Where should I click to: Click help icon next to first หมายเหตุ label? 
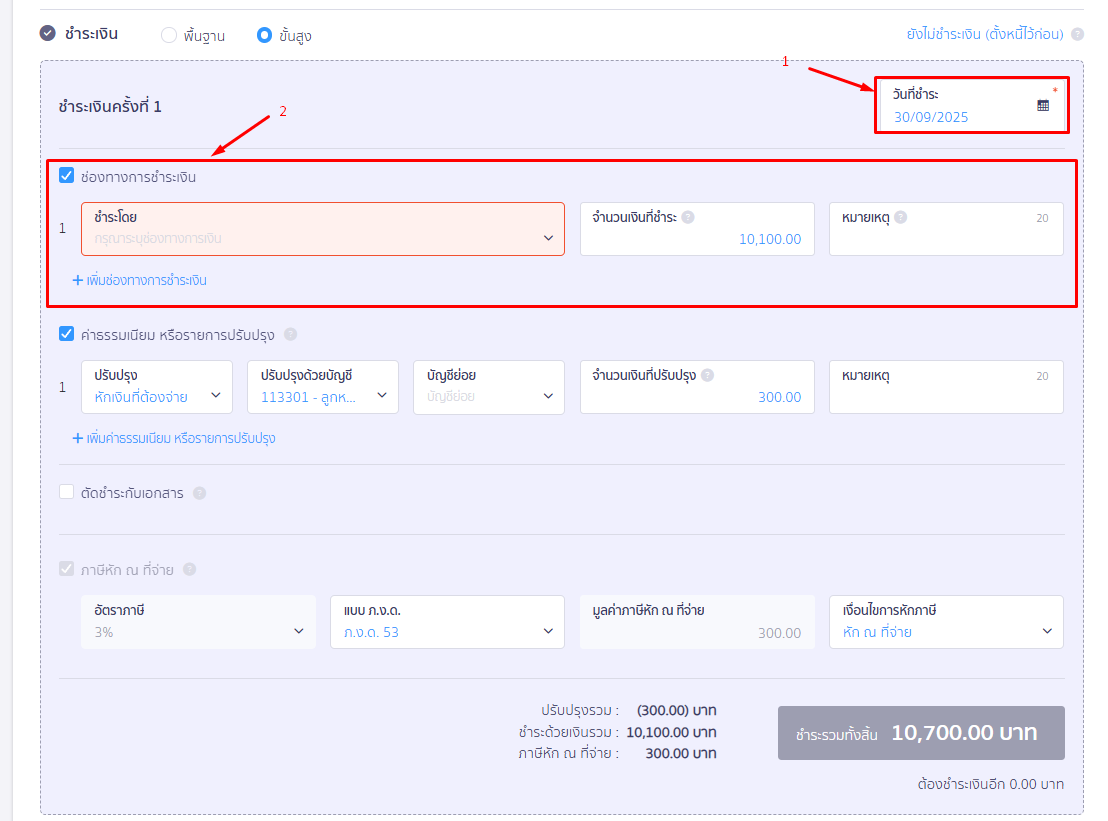click(x=901, y=217)
